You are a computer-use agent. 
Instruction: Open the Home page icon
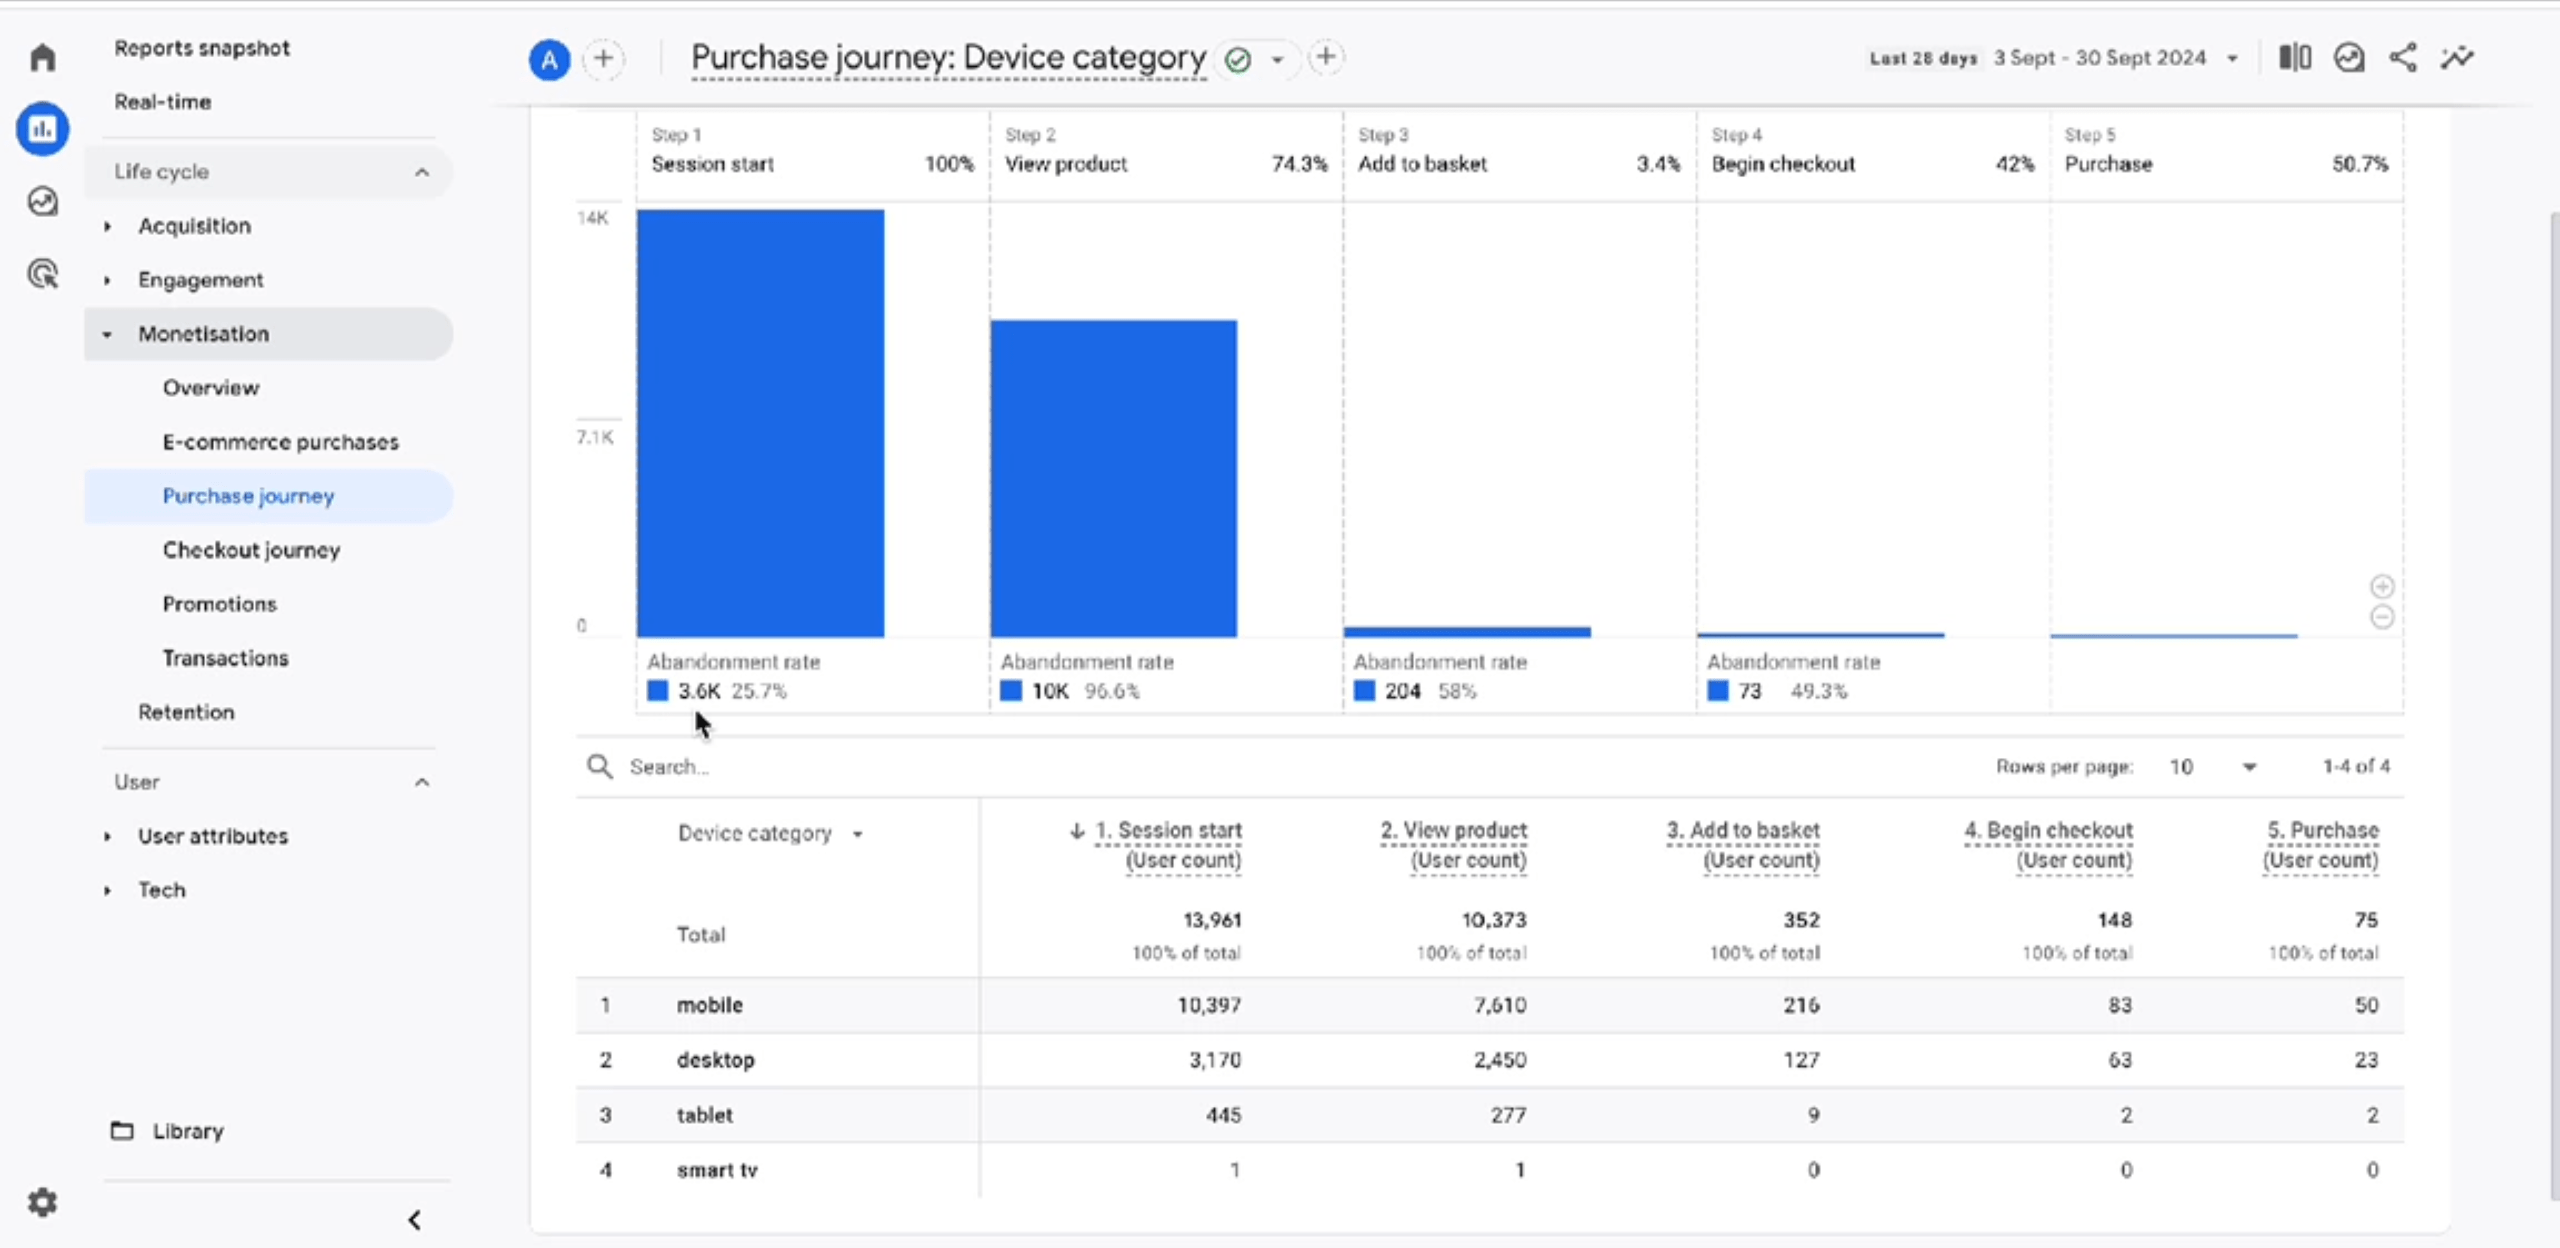click(x=42, y=57)
